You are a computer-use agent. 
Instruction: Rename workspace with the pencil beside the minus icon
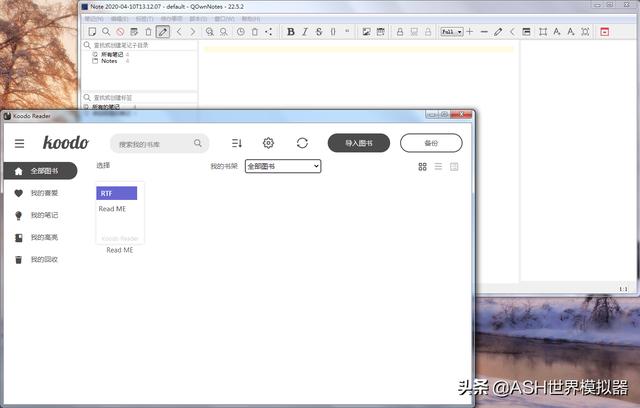[x=498, y=31]
